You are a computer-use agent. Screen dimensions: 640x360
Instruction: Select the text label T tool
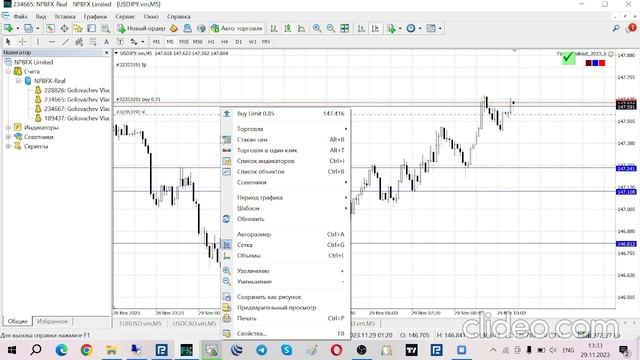click(x=120, y=42)
